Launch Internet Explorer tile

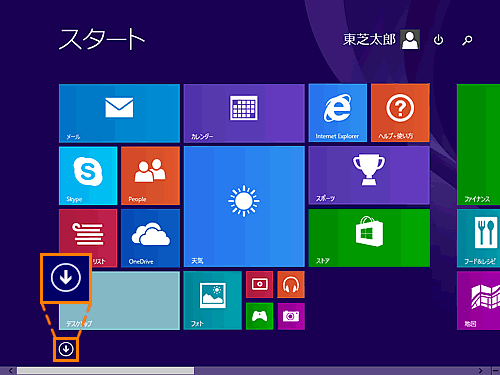click(x=338, y=113)
